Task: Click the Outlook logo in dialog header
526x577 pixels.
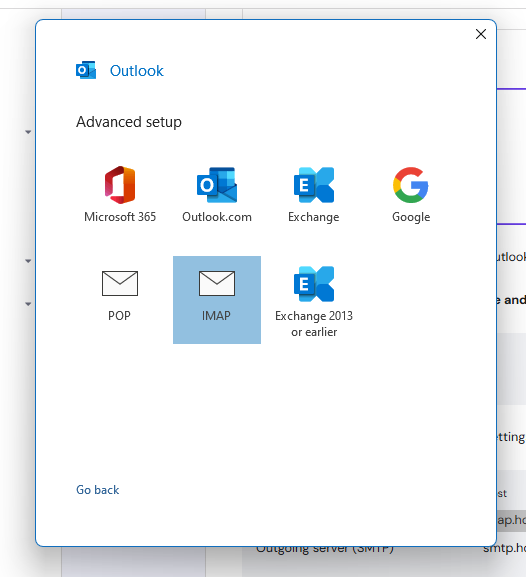Action: pyautogui.click(x=86, y=70)
